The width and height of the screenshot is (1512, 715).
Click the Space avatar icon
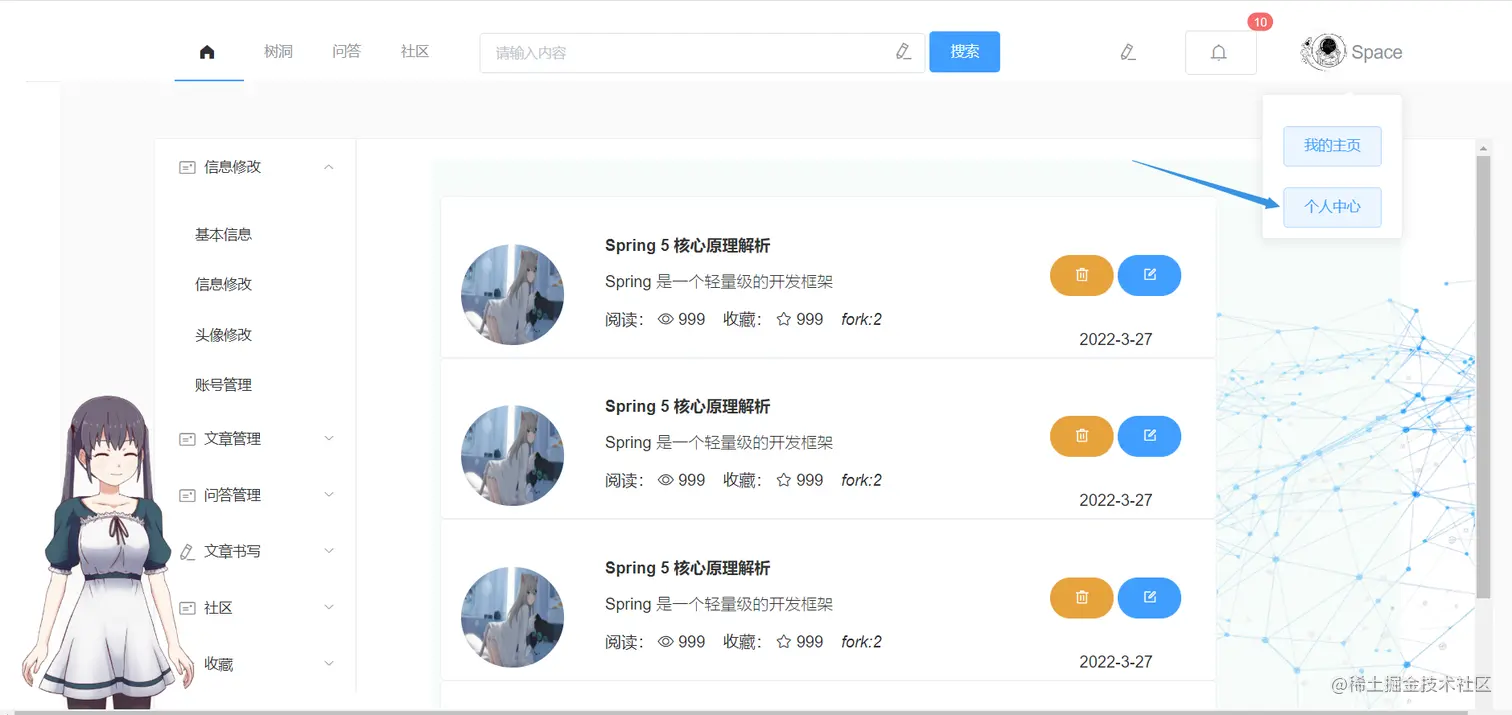point(1322,51)
